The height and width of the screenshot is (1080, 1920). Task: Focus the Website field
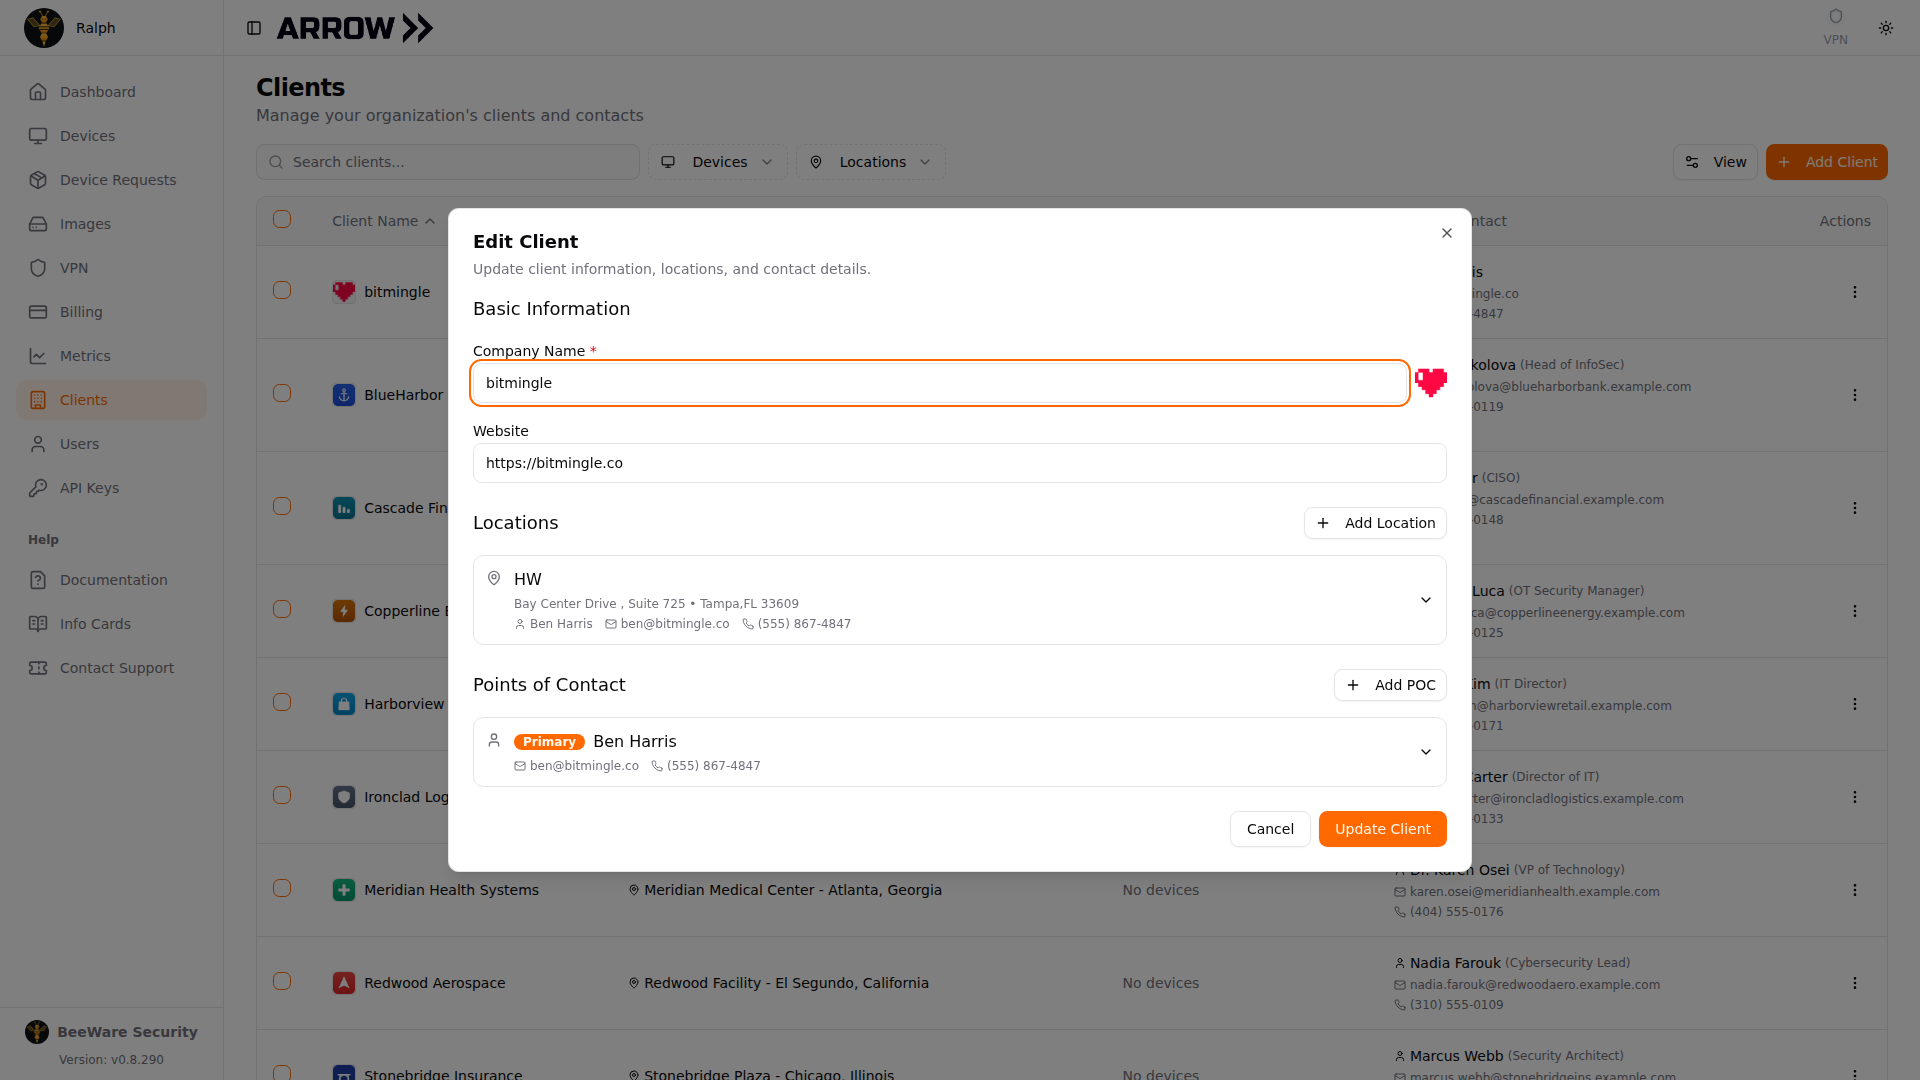click(959, 463)
